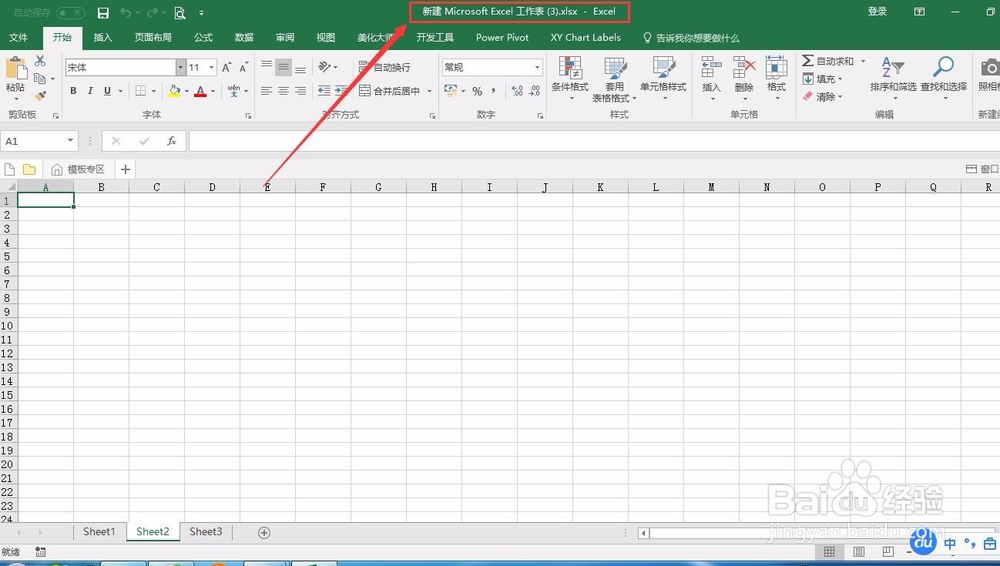Select the Sheet1 worksheet tab
This screenshot has height=566, width=1000.
(x=99, y=532)
